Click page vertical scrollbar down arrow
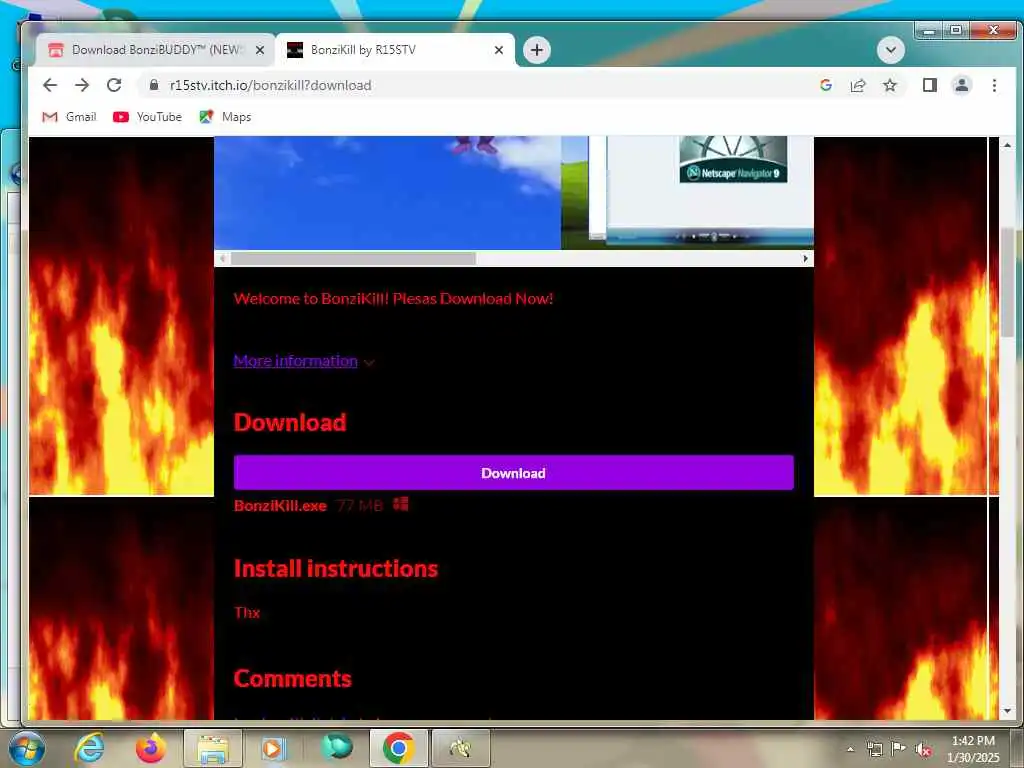 (x=1008, y=711)
